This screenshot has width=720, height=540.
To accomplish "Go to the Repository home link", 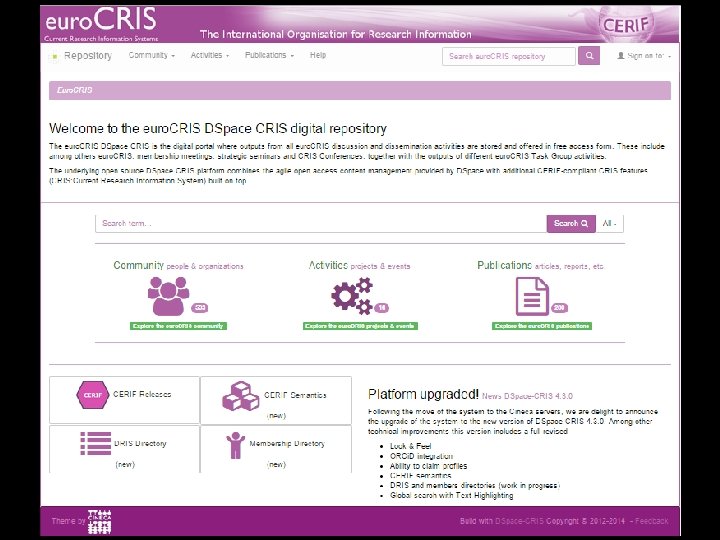I will [88, 56].
